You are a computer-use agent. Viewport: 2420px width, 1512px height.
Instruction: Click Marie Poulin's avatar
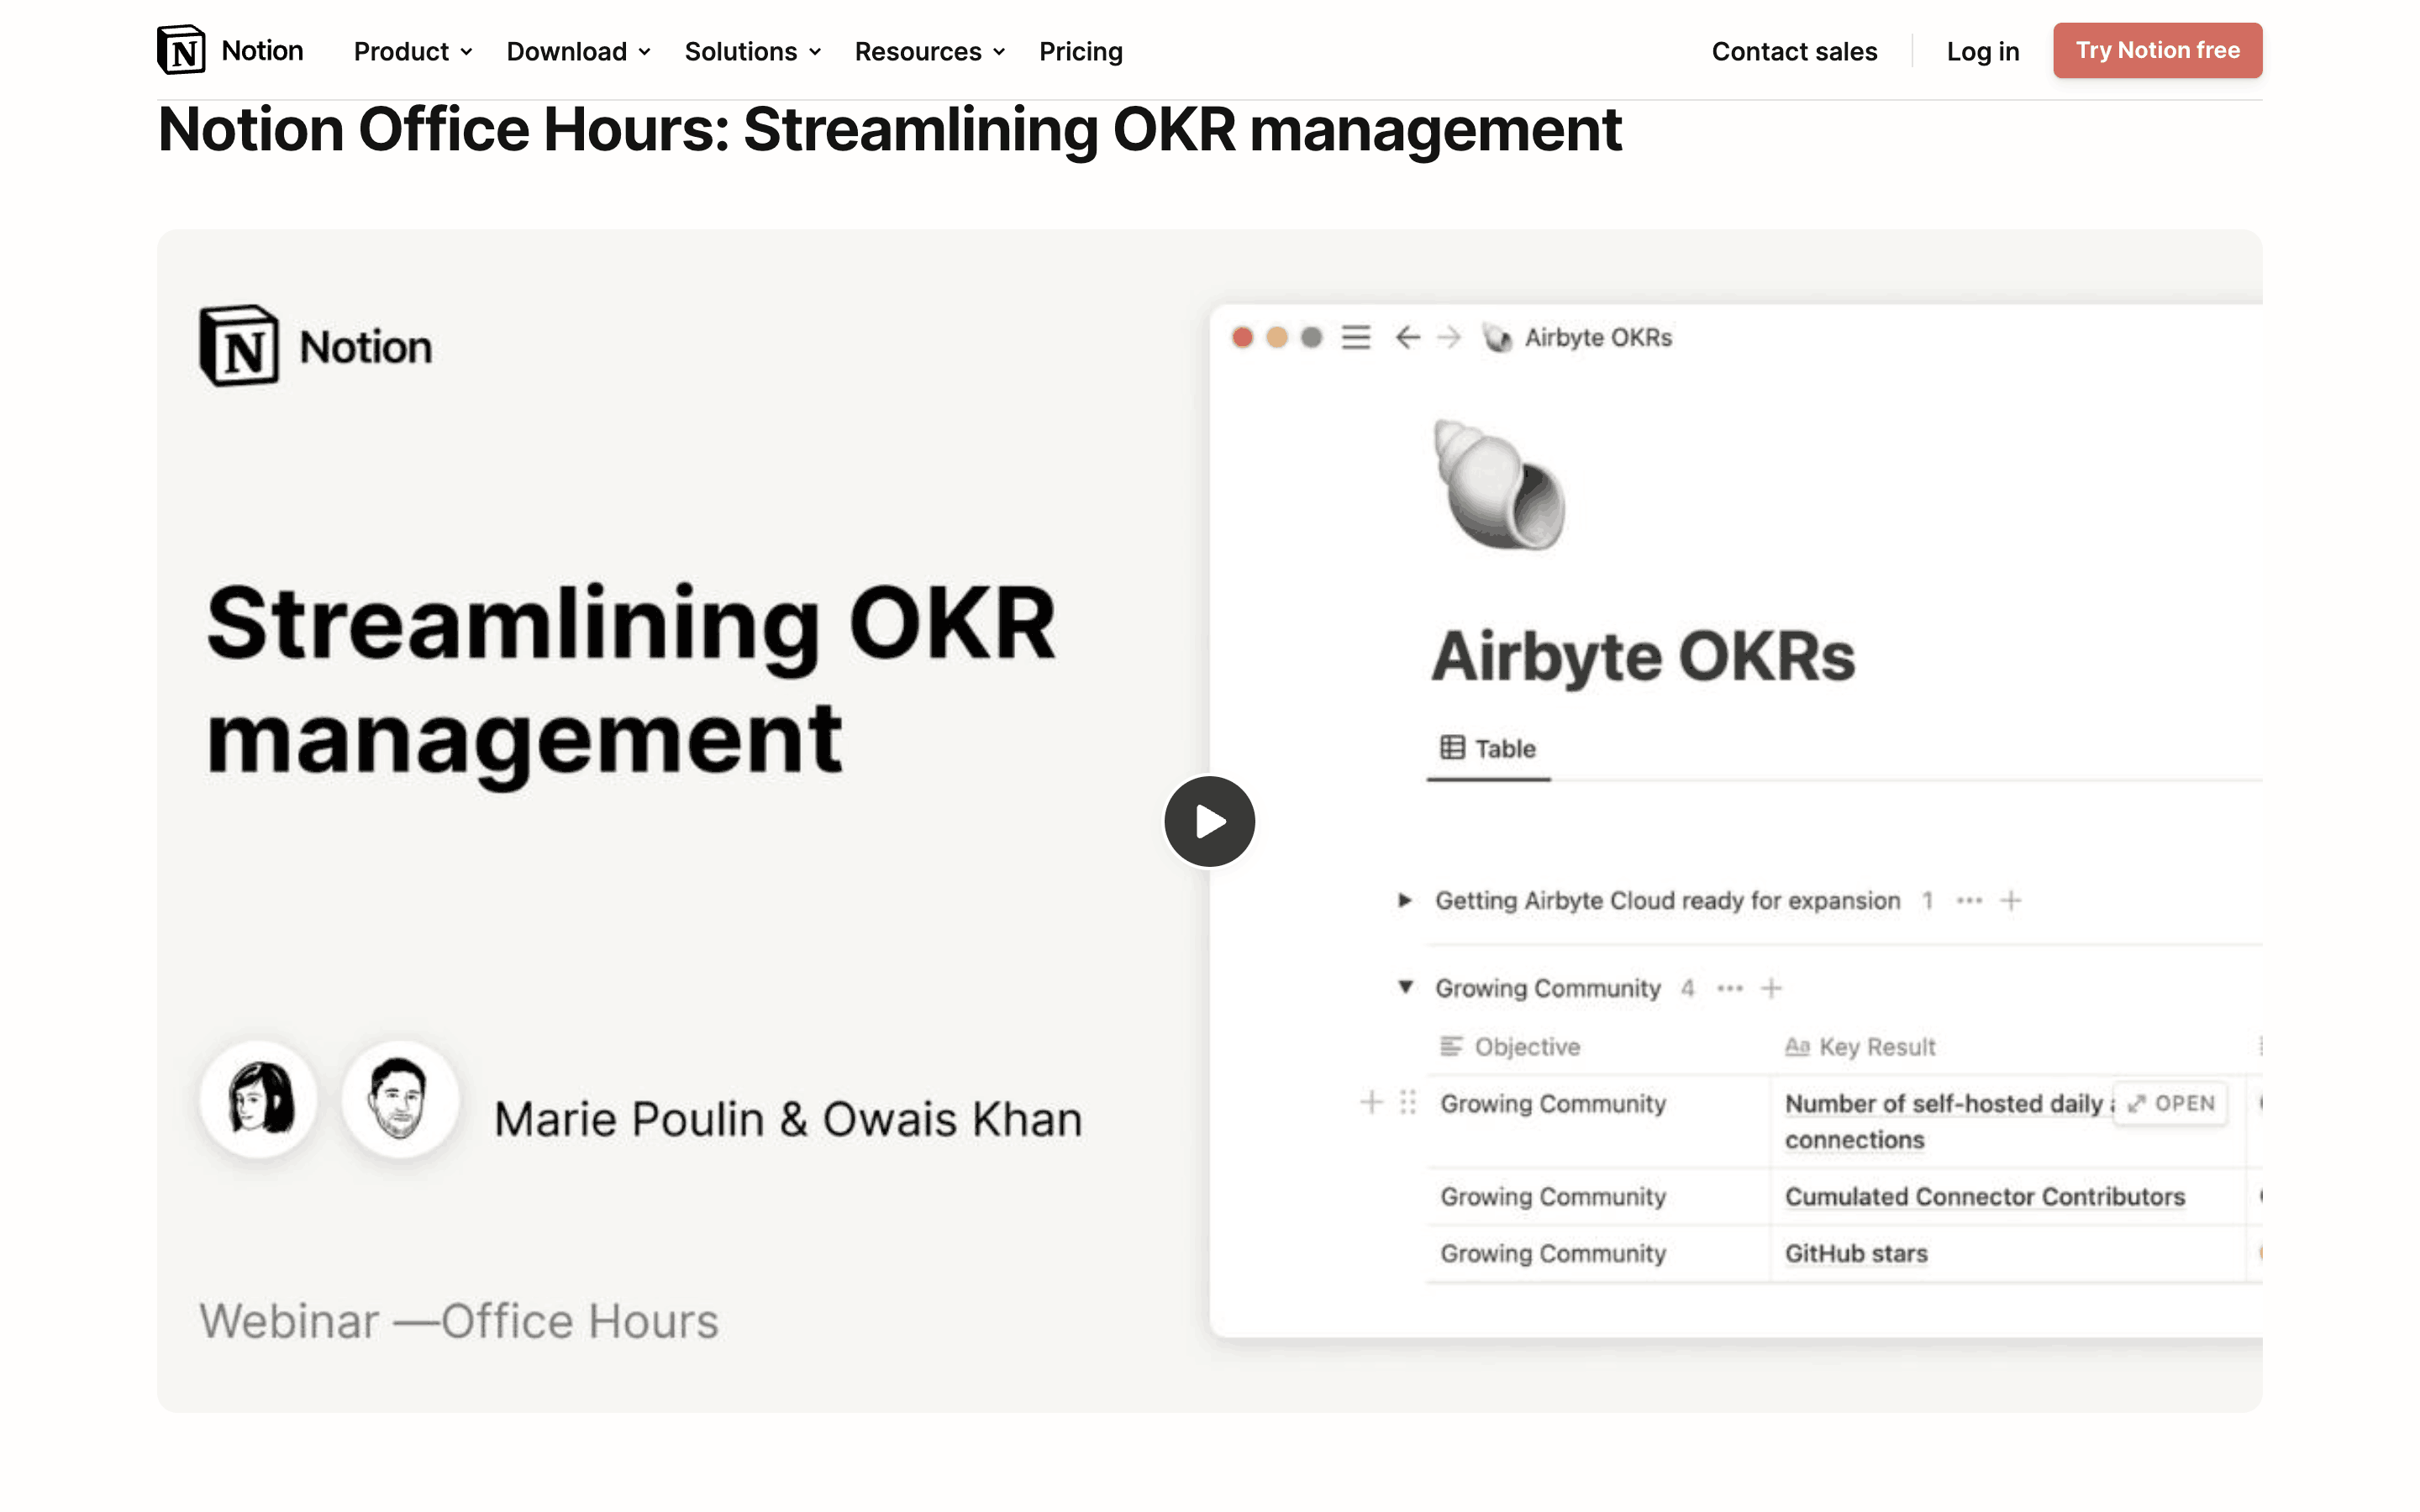[259, 1099]
